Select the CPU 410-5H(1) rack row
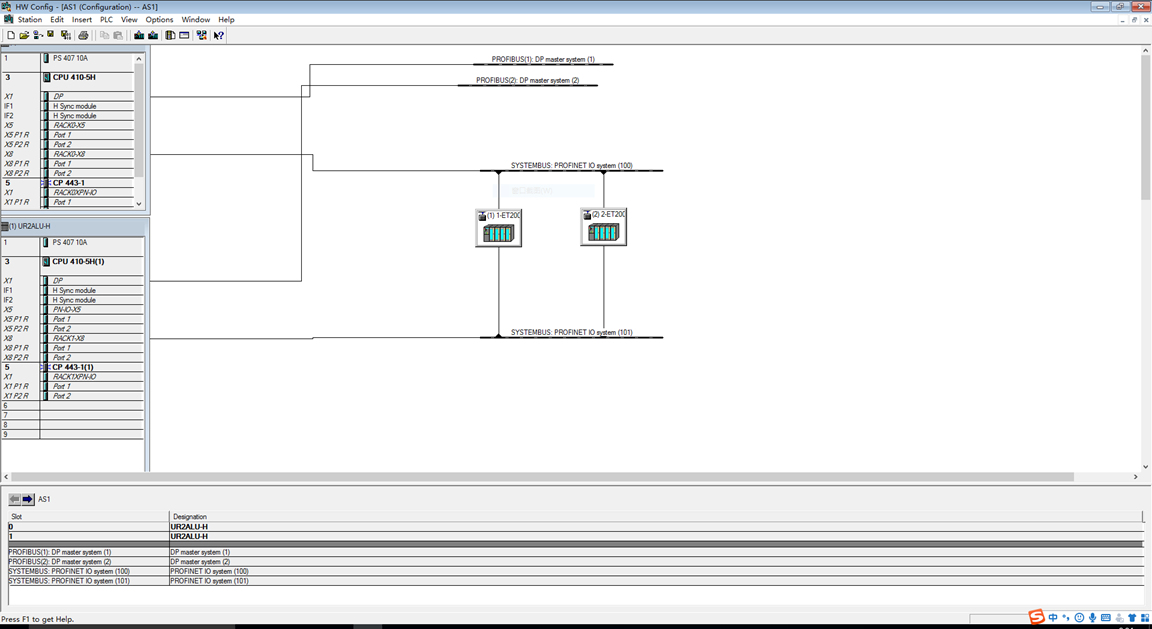The height and width of the screenshot is (629, 1152). click(73, 262)
